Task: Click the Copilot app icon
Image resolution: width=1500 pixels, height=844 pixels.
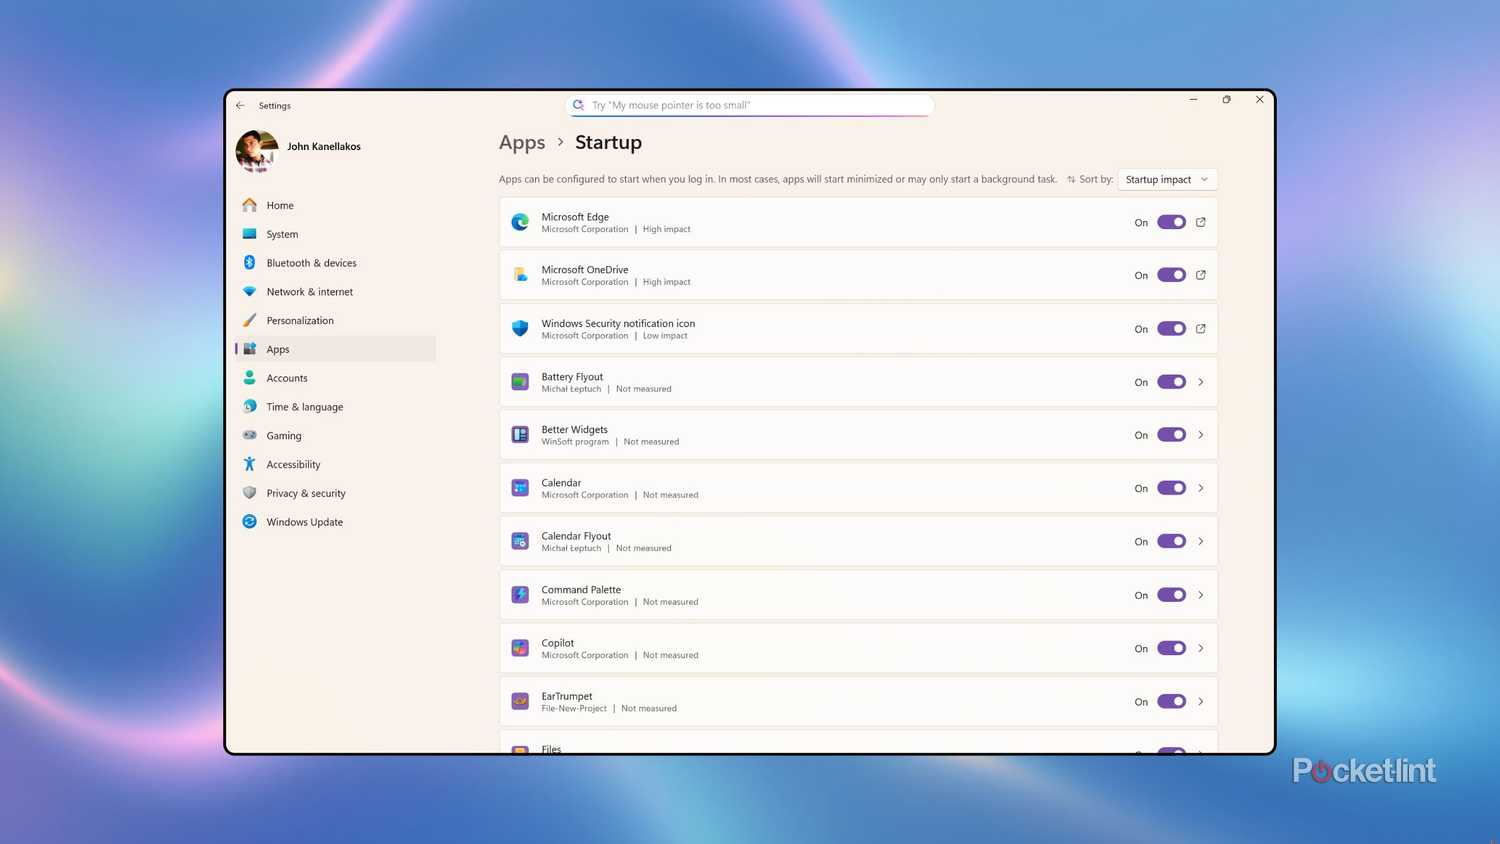Action: click(x=520, y=647)
